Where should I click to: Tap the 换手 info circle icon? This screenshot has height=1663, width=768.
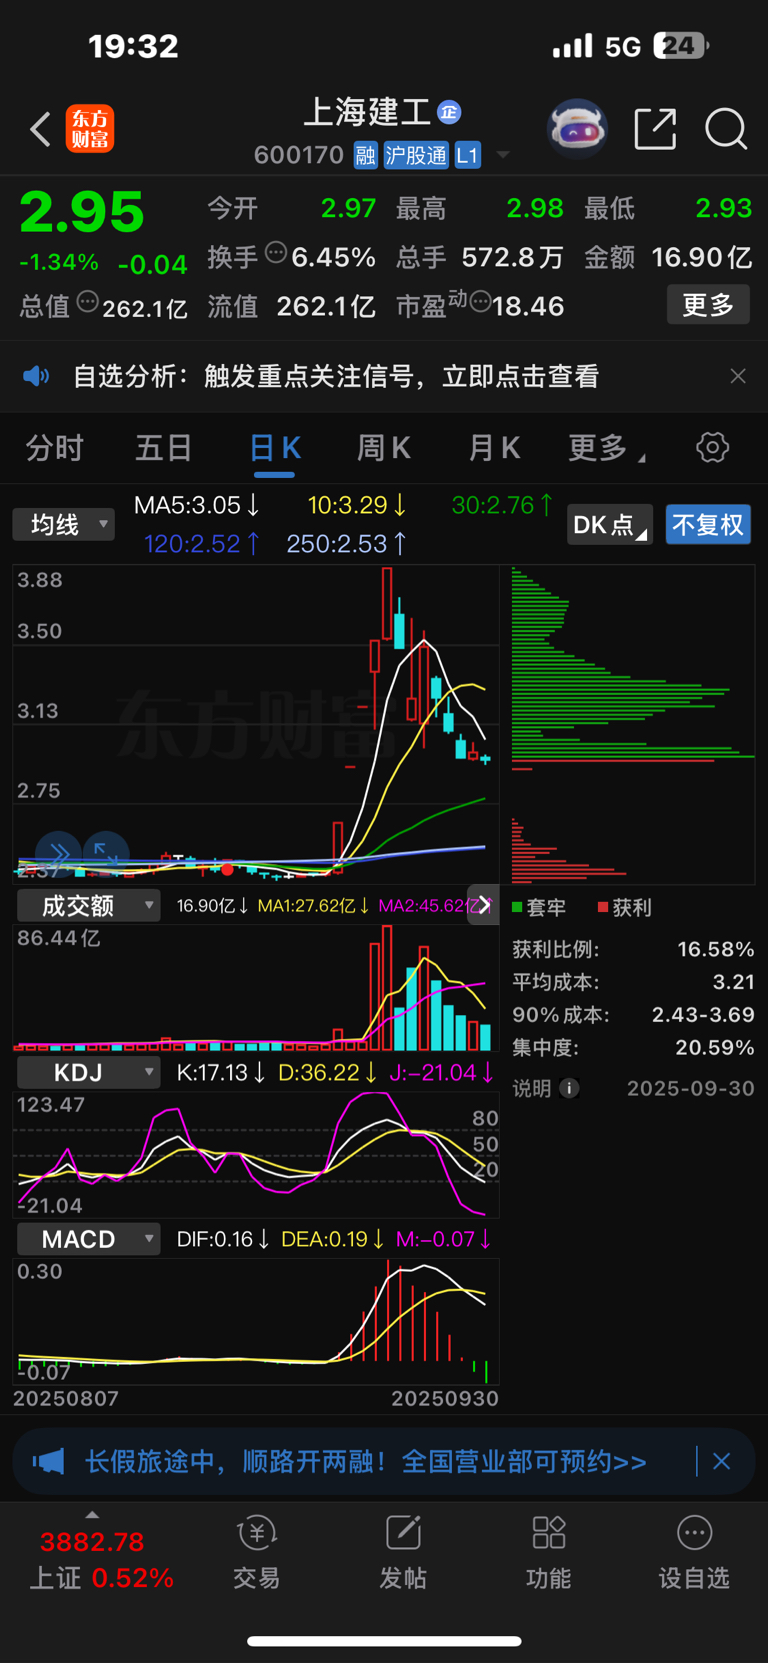tap(276, 253)
